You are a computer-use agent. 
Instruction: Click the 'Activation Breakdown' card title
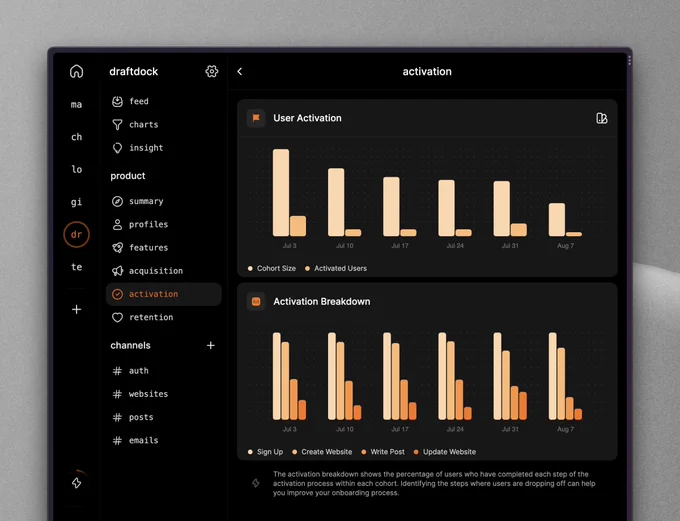(321, 301)
